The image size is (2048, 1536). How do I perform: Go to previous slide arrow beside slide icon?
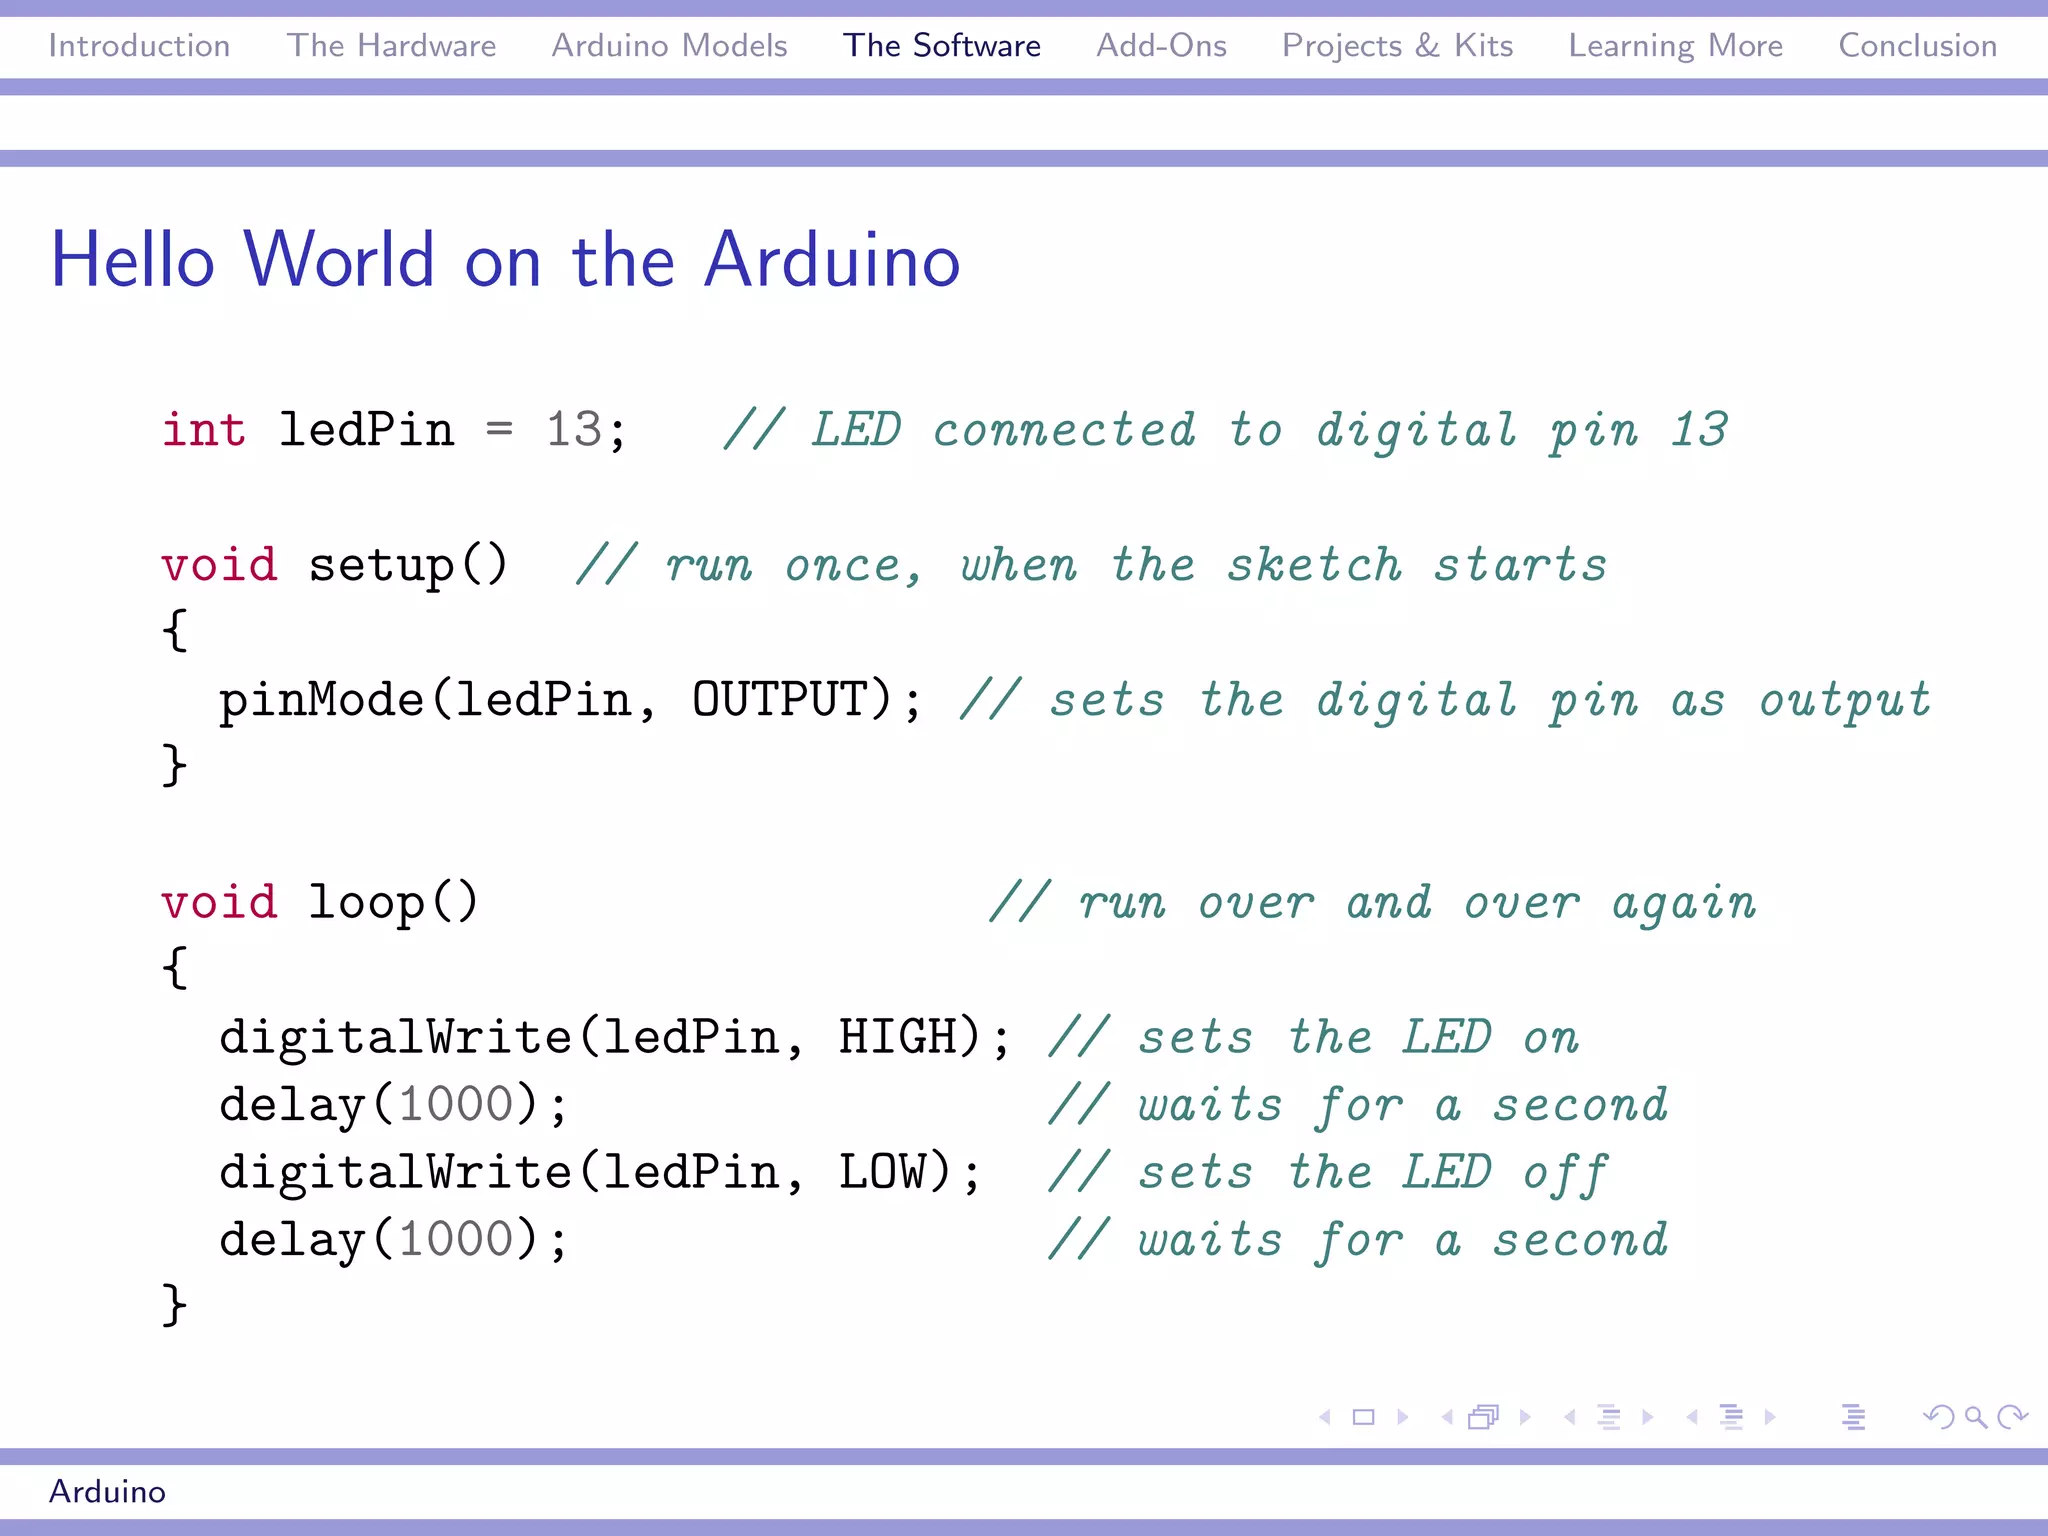coord(1325,1417)
